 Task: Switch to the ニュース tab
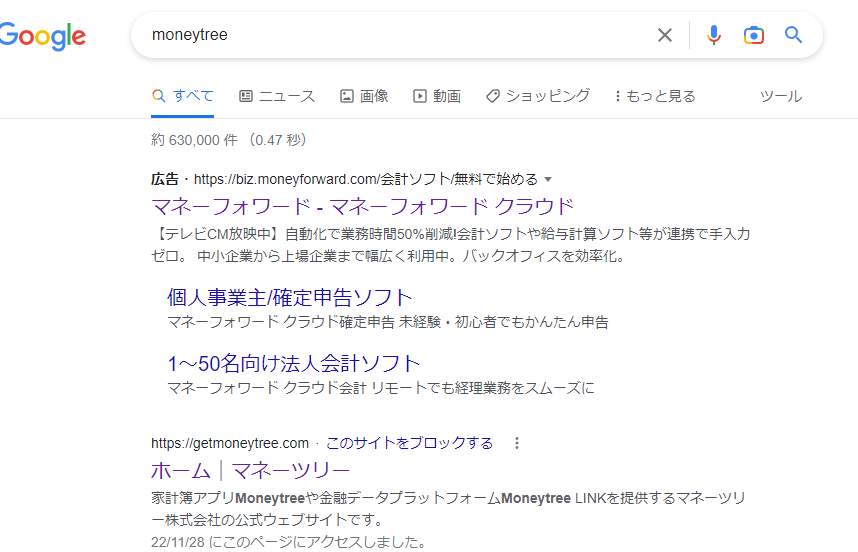(277, 96)
